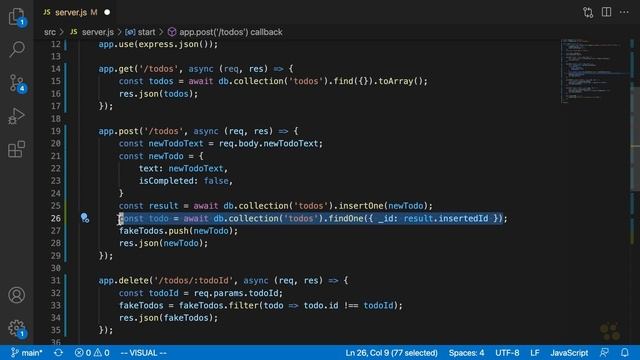Change end of line sequence LF

tap(535, 353)
